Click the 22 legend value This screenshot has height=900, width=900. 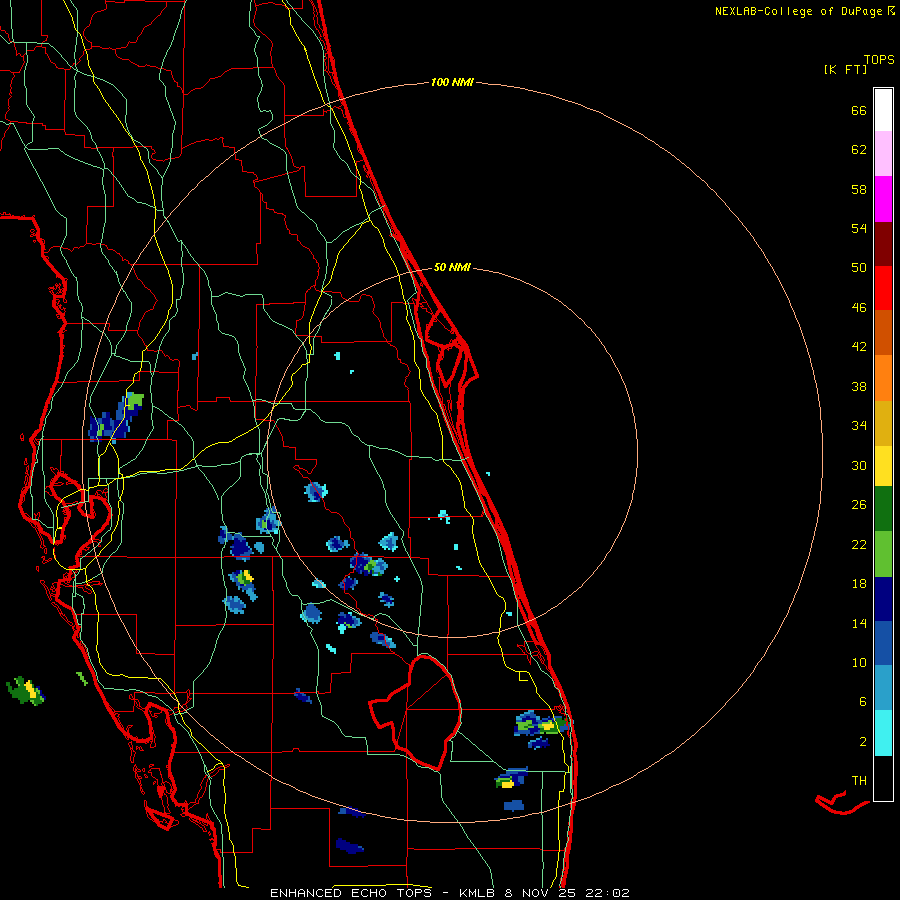[x=859, y=544]
